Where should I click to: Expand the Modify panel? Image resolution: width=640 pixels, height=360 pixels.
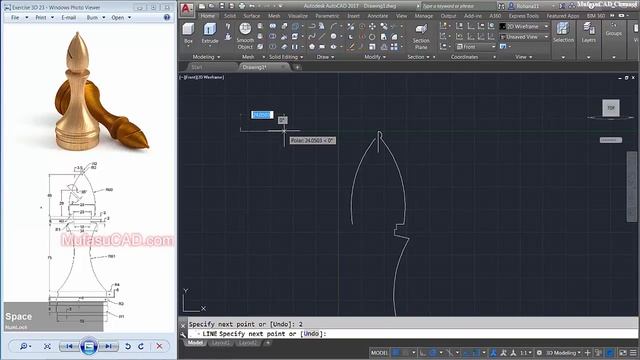[375, 57]
